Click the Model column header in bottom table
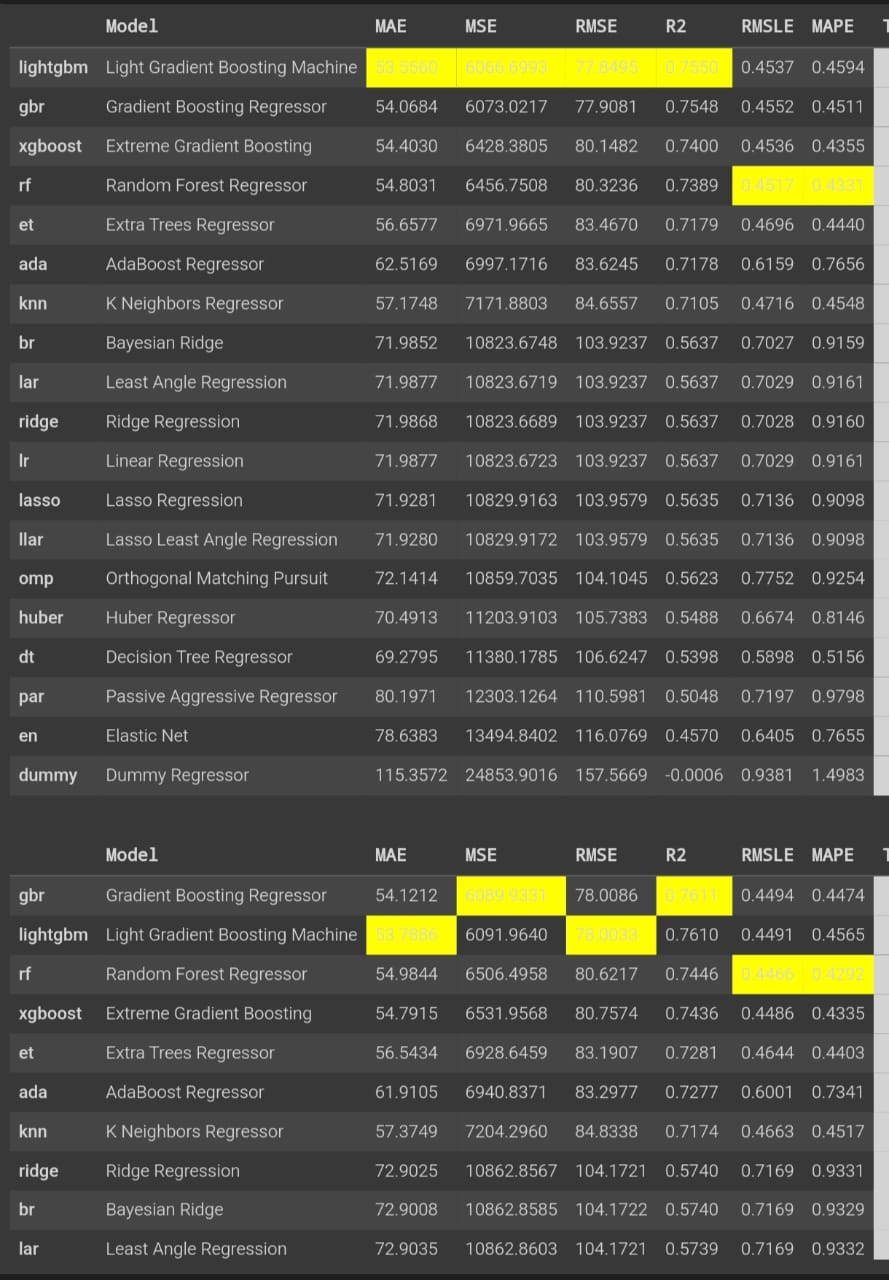The width and height of the screenshot is (889, 1280). tap(132, 855)
